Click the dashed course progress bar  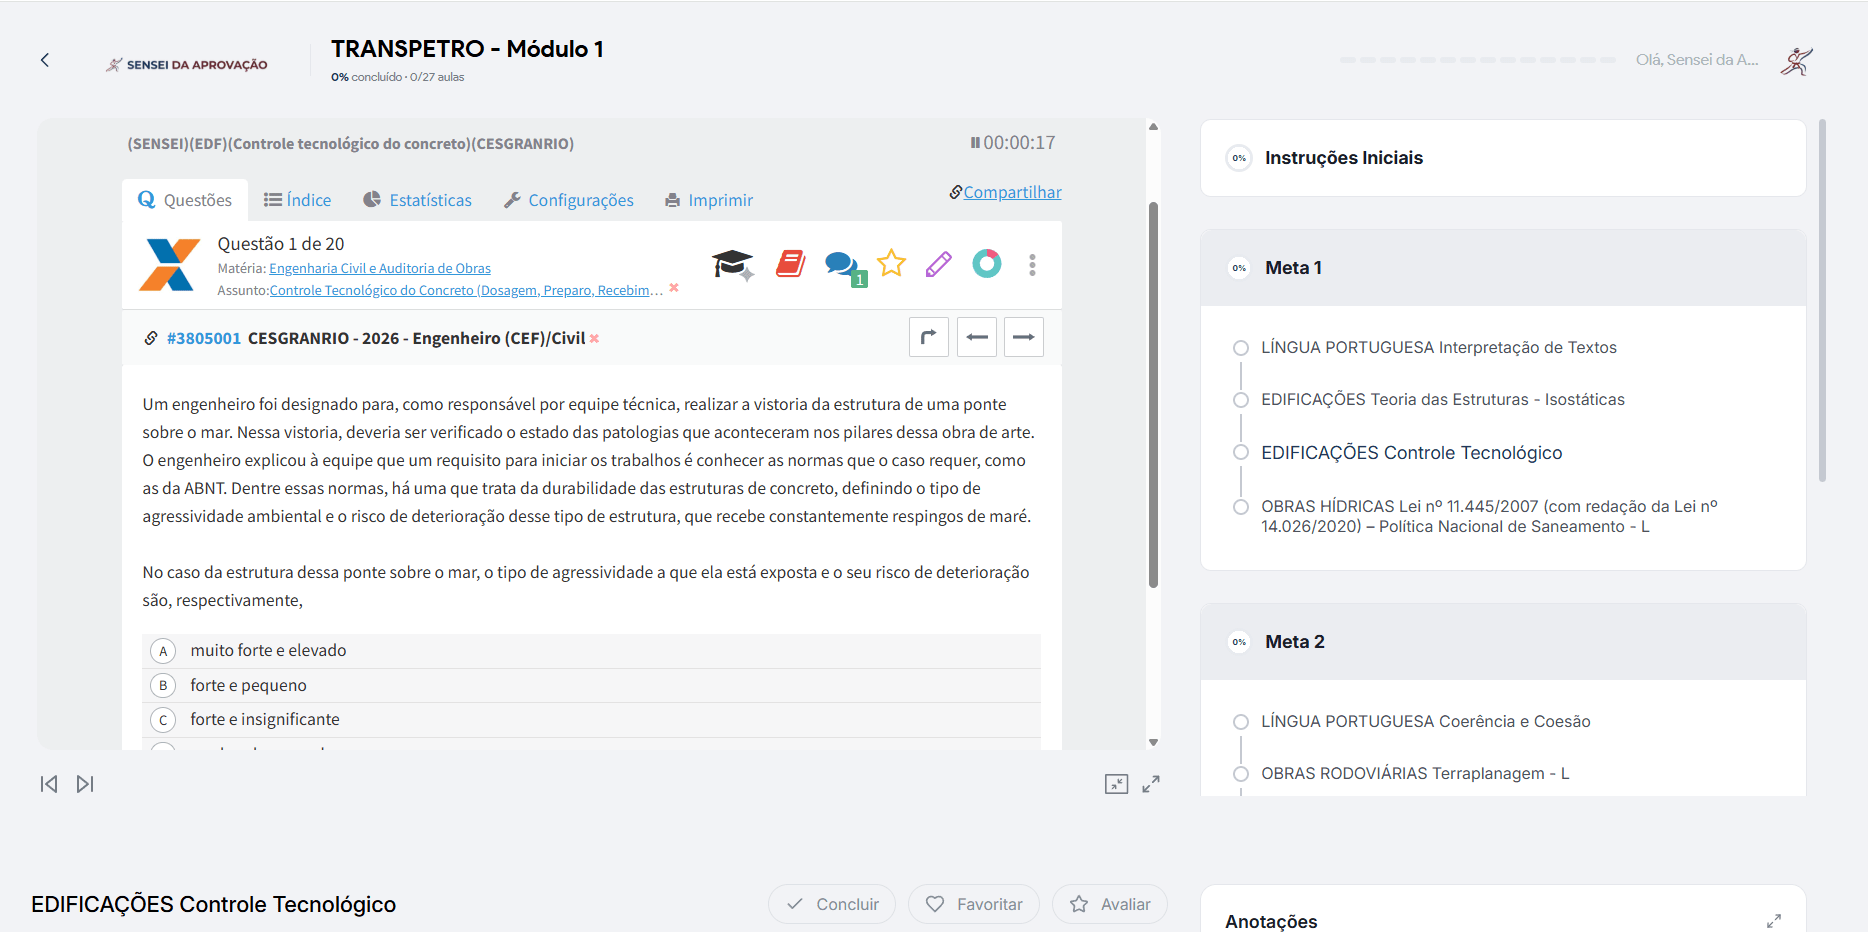point(1478,60)
